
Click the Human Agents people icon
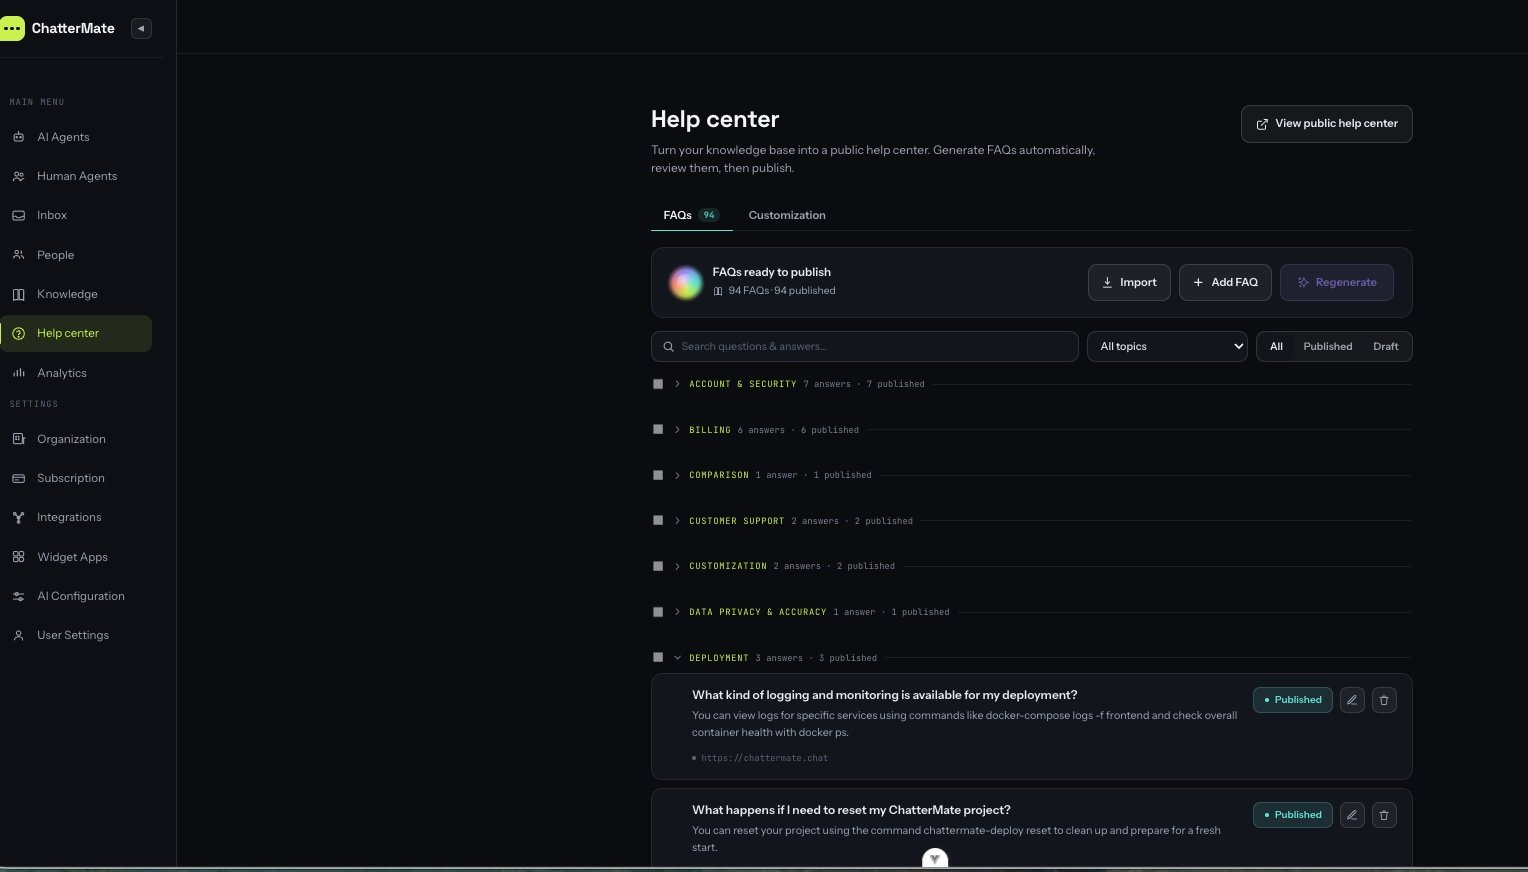(x=18, y=176)
